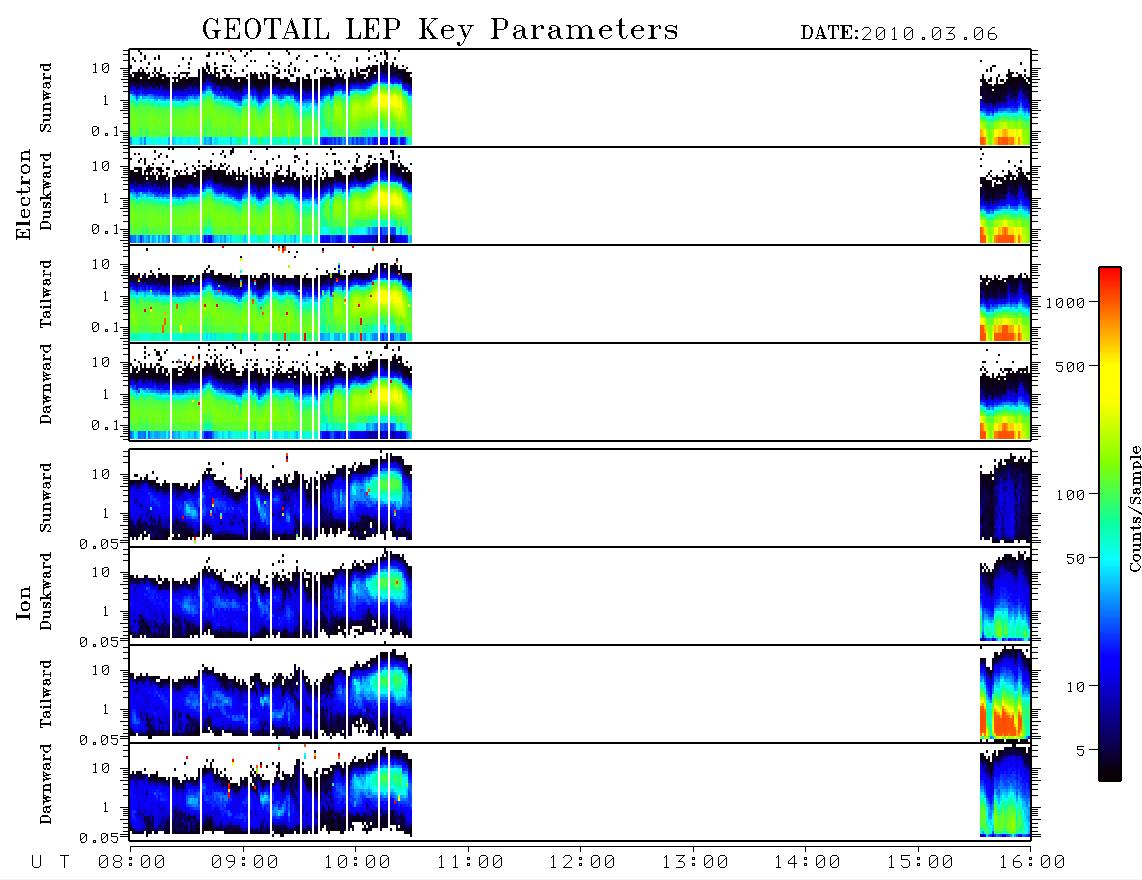This screenshot has width=1142, height=880.
Task: Click the '5' color scale label
Action: 1081,750
